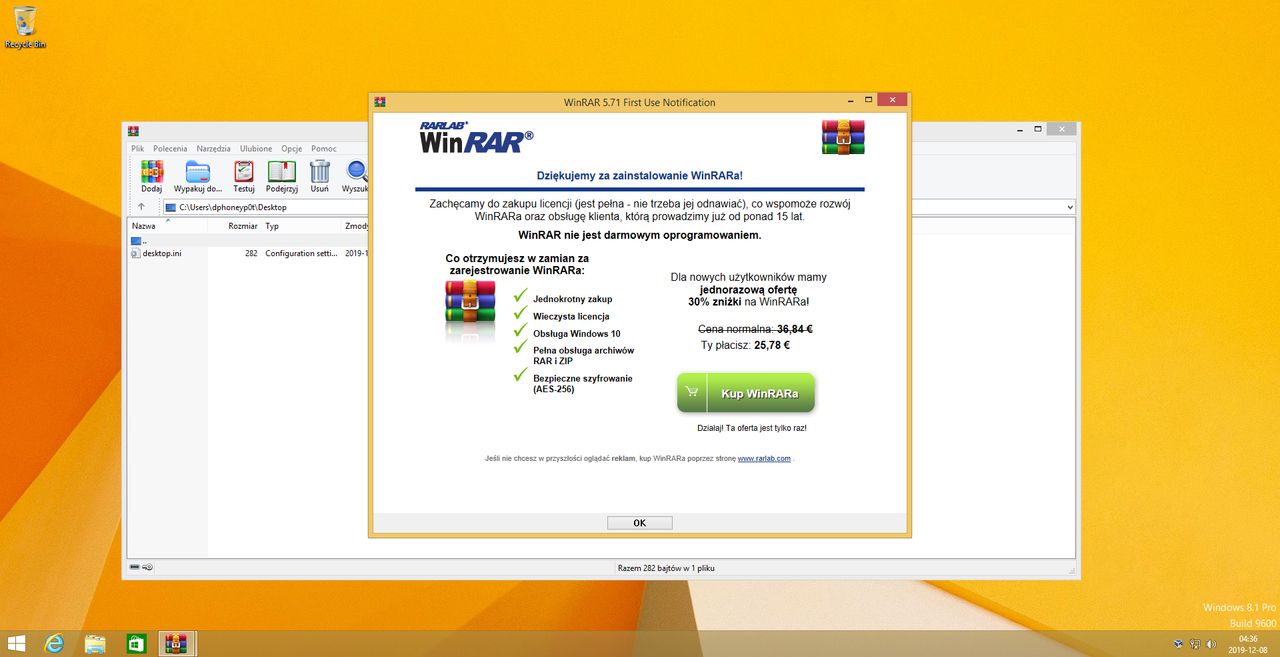Image resolution: width=1280 pixels, height=657 pixels.
Task: Sort by the Typ column header
Action: [x=301, y=226]
